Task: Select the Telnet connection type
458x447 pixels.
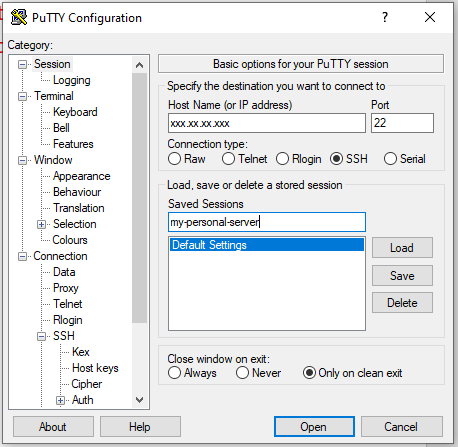Action: [x=228, y=159]
